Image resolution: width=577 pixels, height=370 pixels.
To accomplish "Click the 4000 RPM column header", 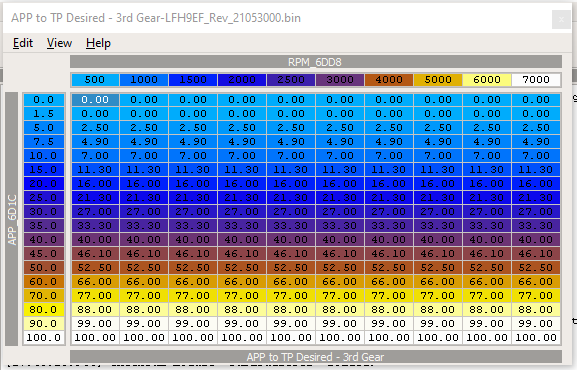I will pos(389,80).
